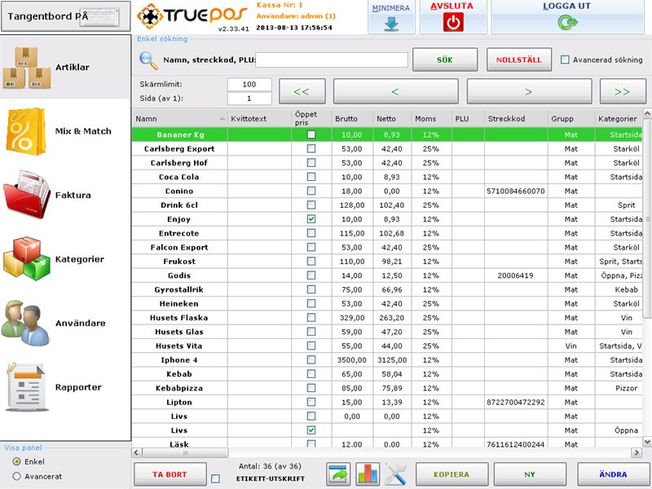Open the Kategorier colored cubes icon
The image size is (652, 489).
point(27,259)
